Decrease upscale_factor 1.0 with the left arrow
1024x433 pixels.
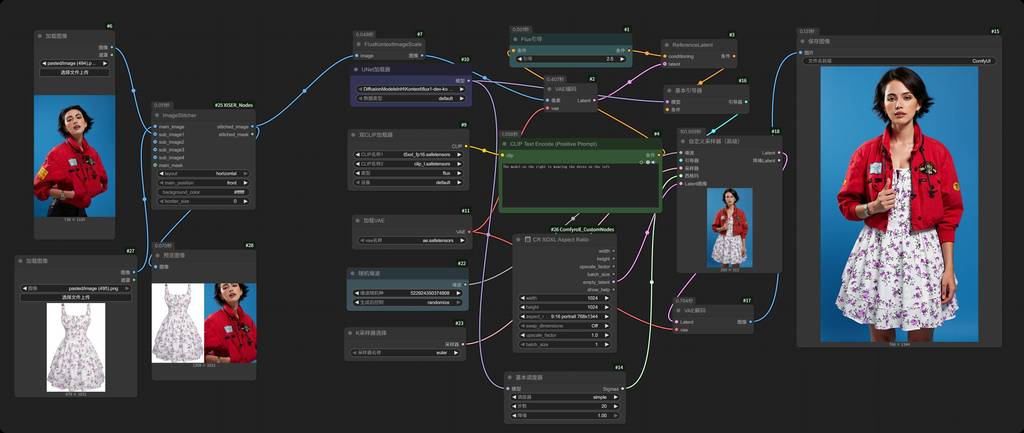pyautogui.click(x=522, y=334)
